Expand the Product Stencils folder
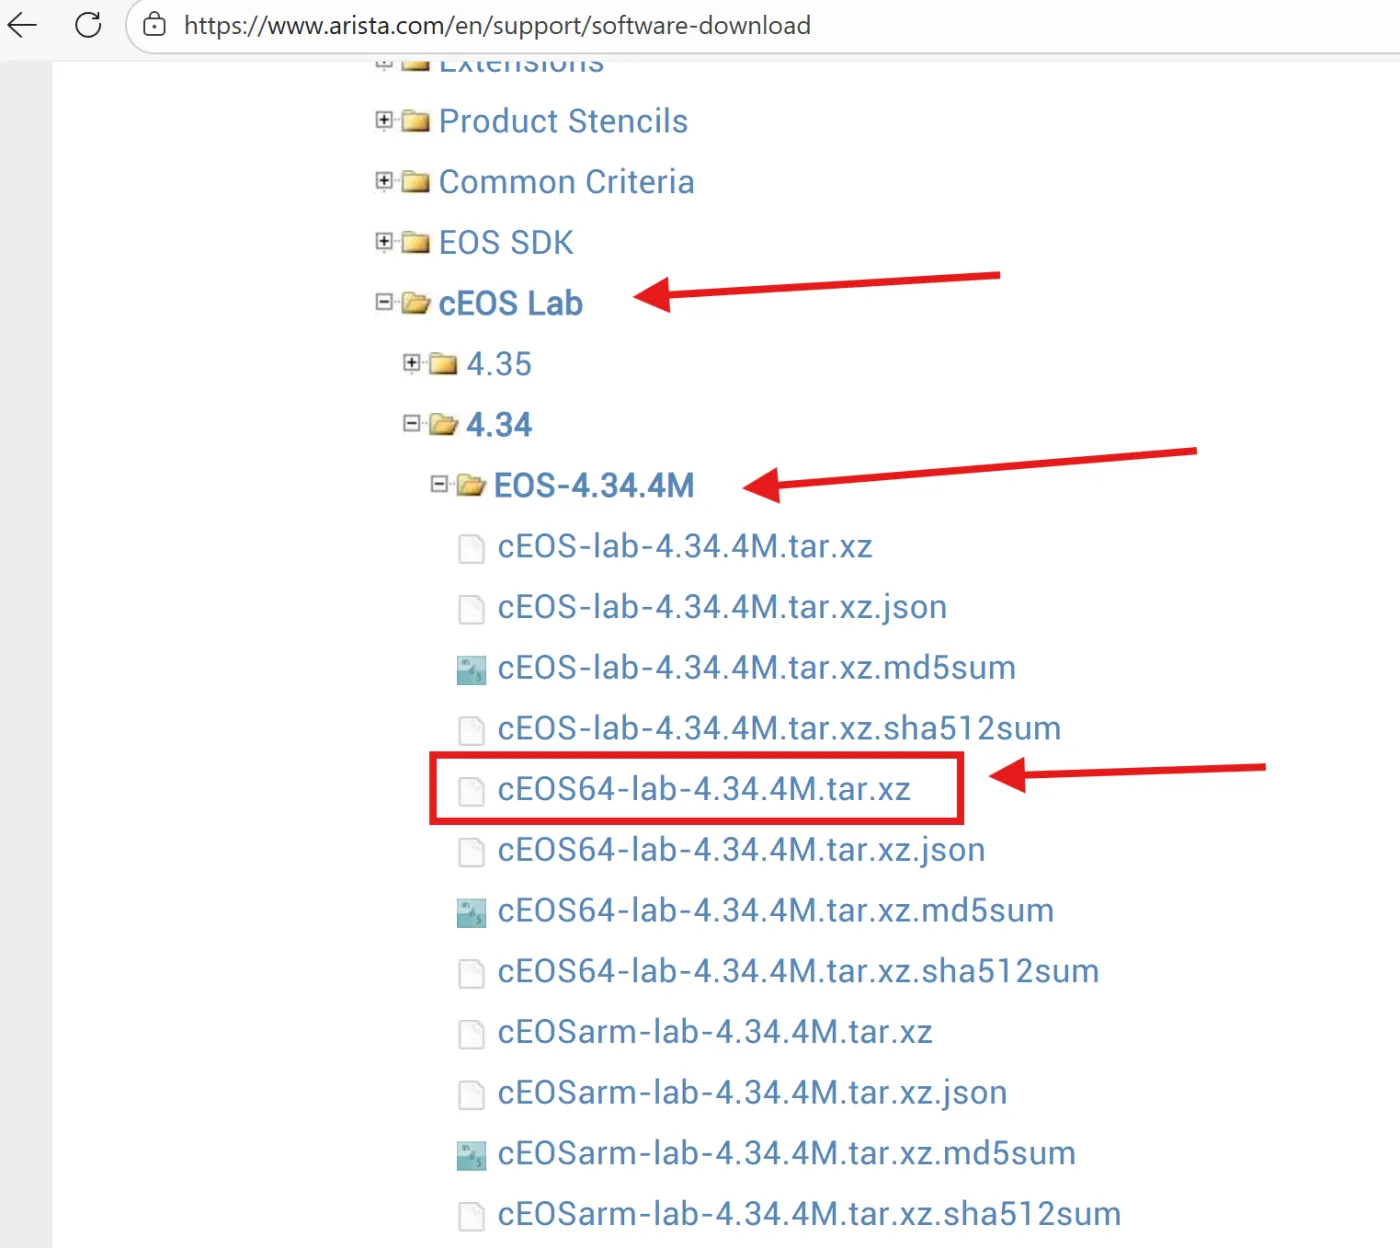Viewport: 1400px width, 1248px height. coord(385,120)
